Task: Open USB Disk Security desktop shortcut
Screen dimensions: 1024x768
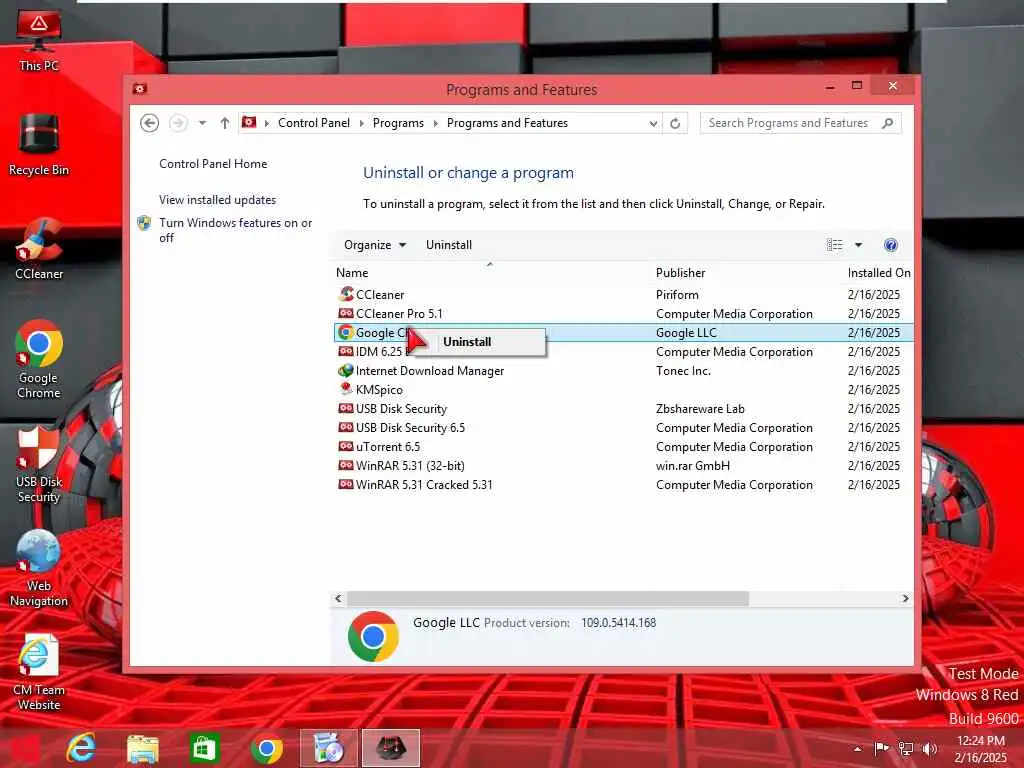Action: (x=39, y=464)
